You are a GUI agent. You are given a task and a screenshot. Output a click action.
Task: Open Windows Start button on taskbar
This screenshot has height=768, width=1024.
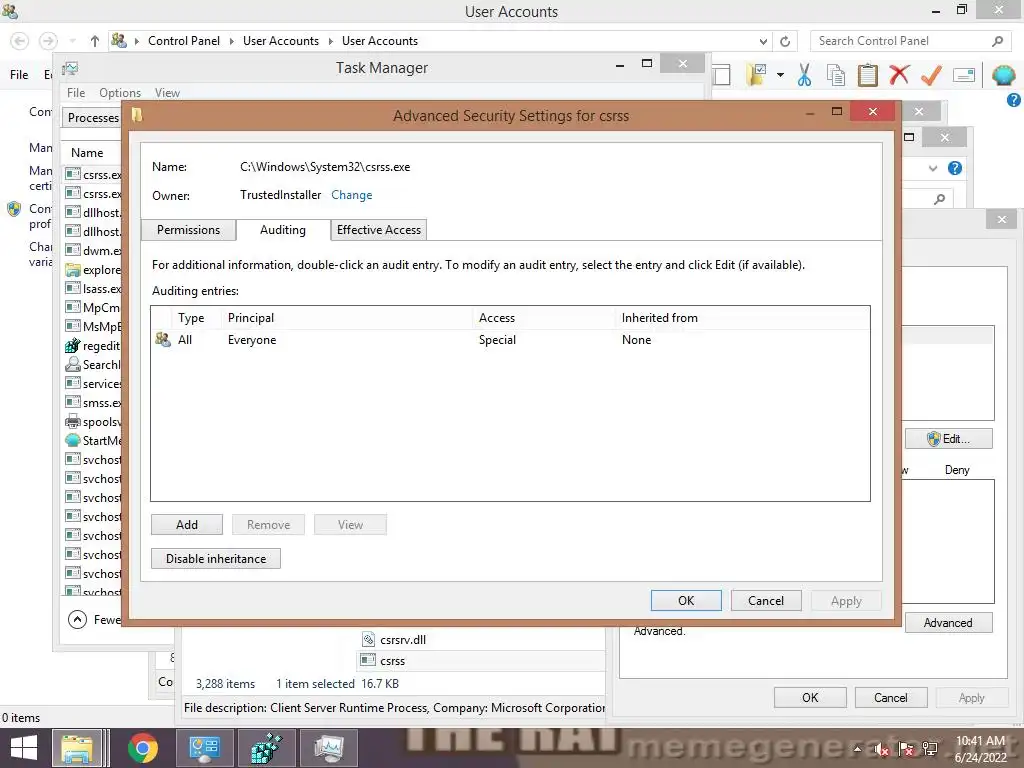point(24,748)
